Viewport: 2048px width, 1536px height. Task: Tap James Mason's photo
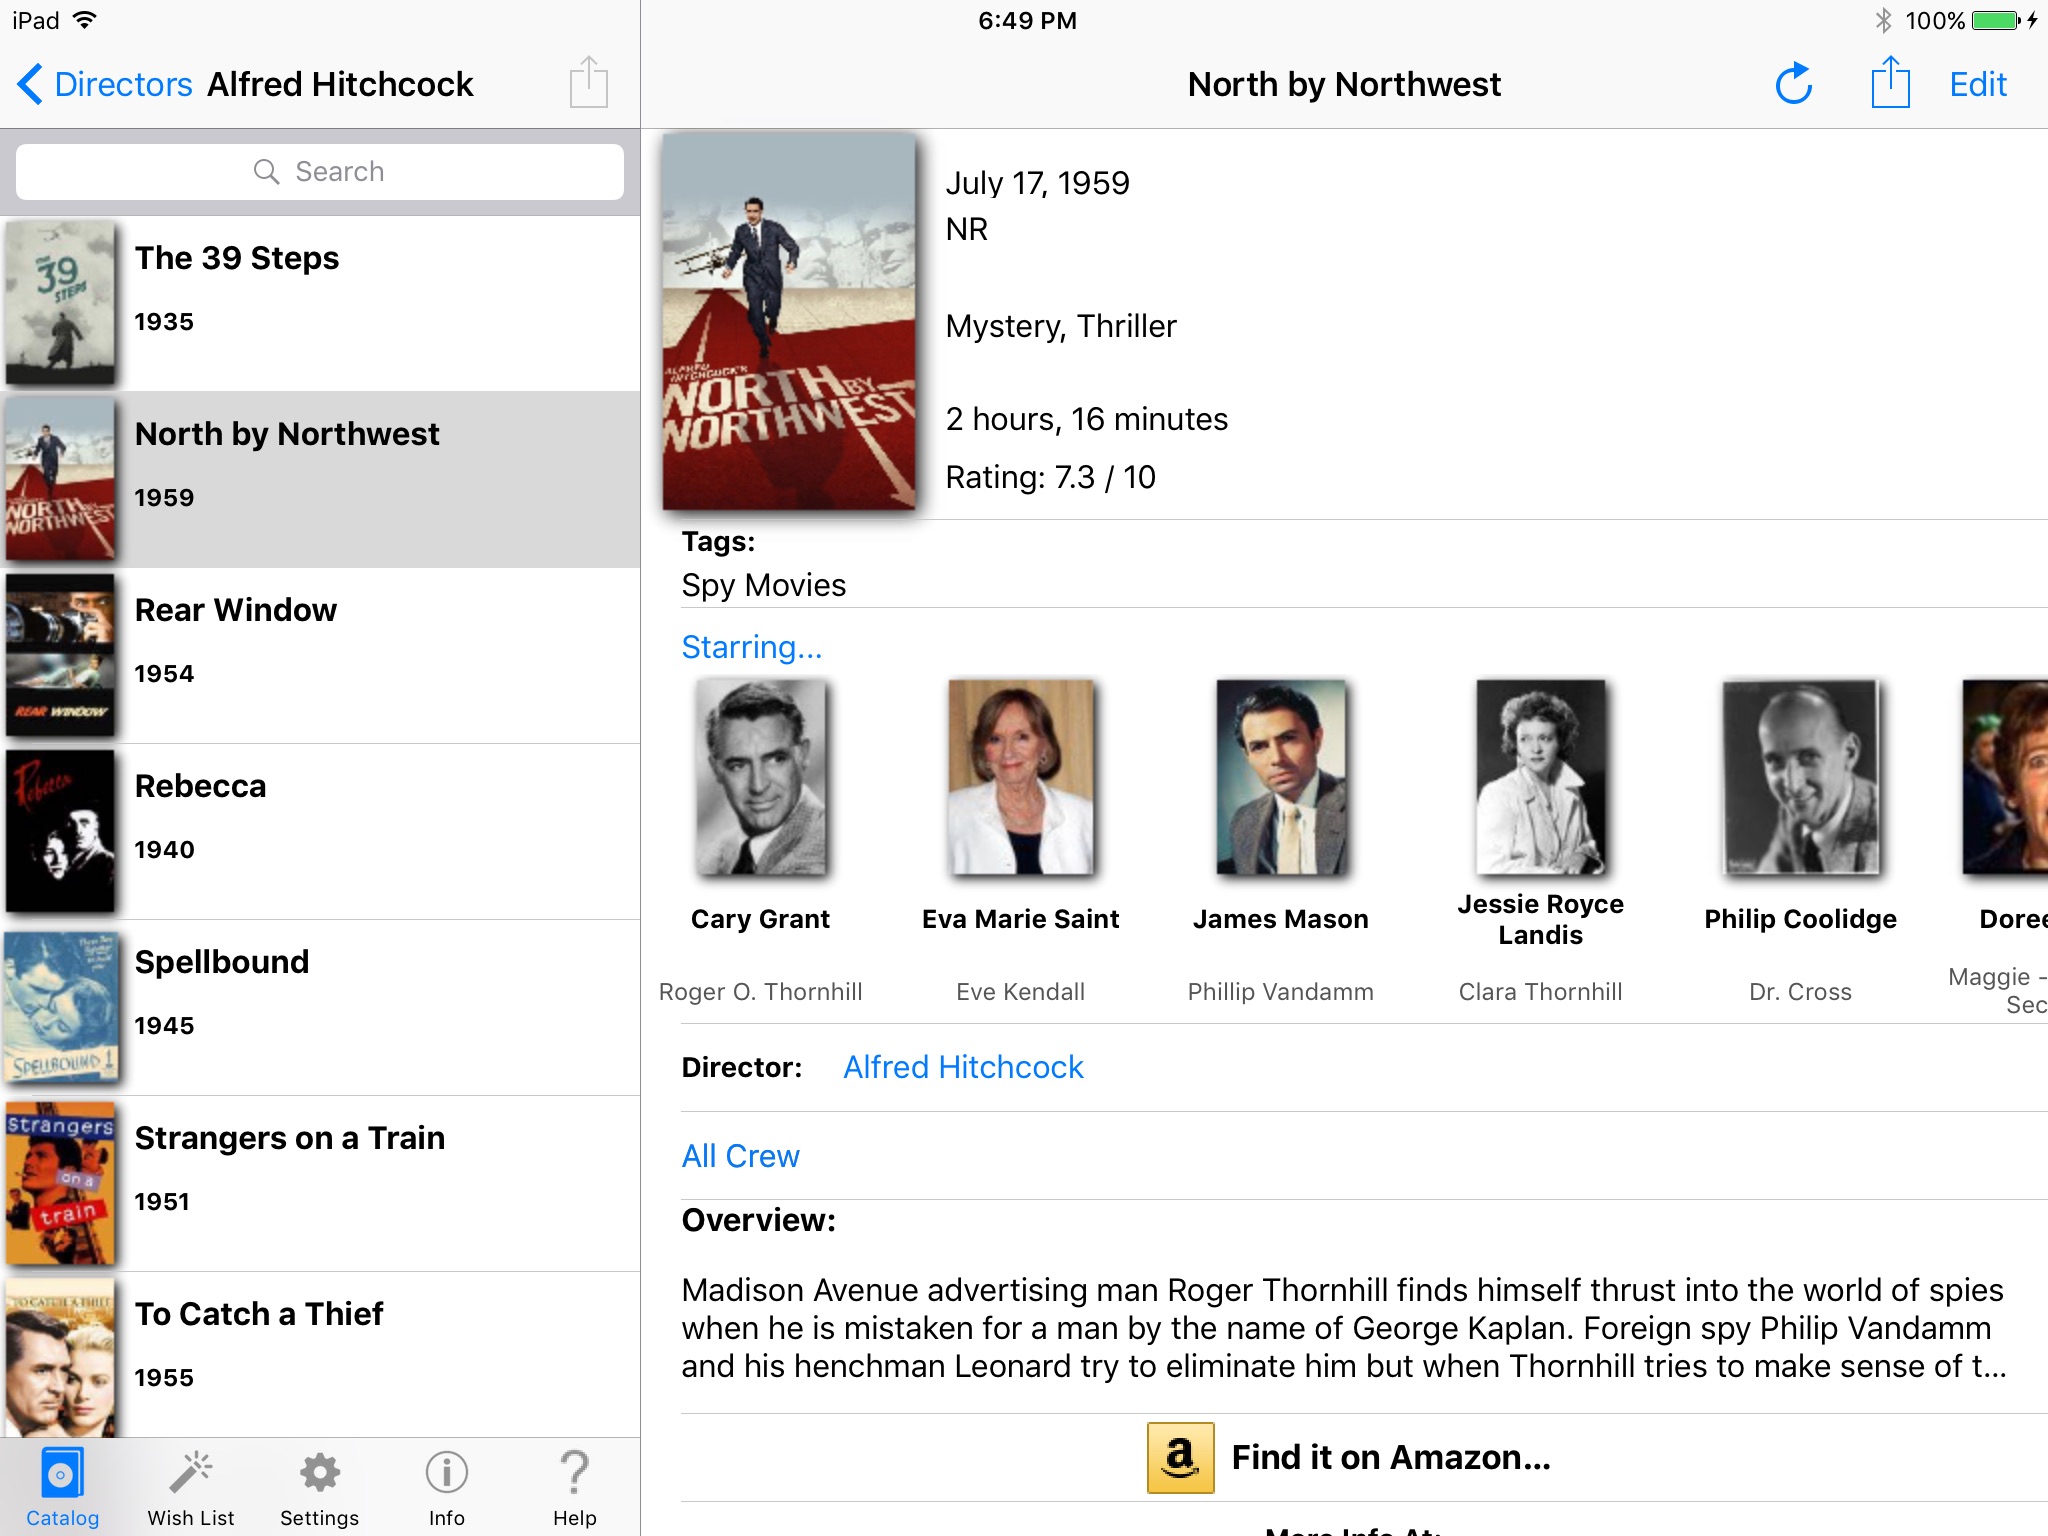pyautogui.click(x=1281, y=778)
